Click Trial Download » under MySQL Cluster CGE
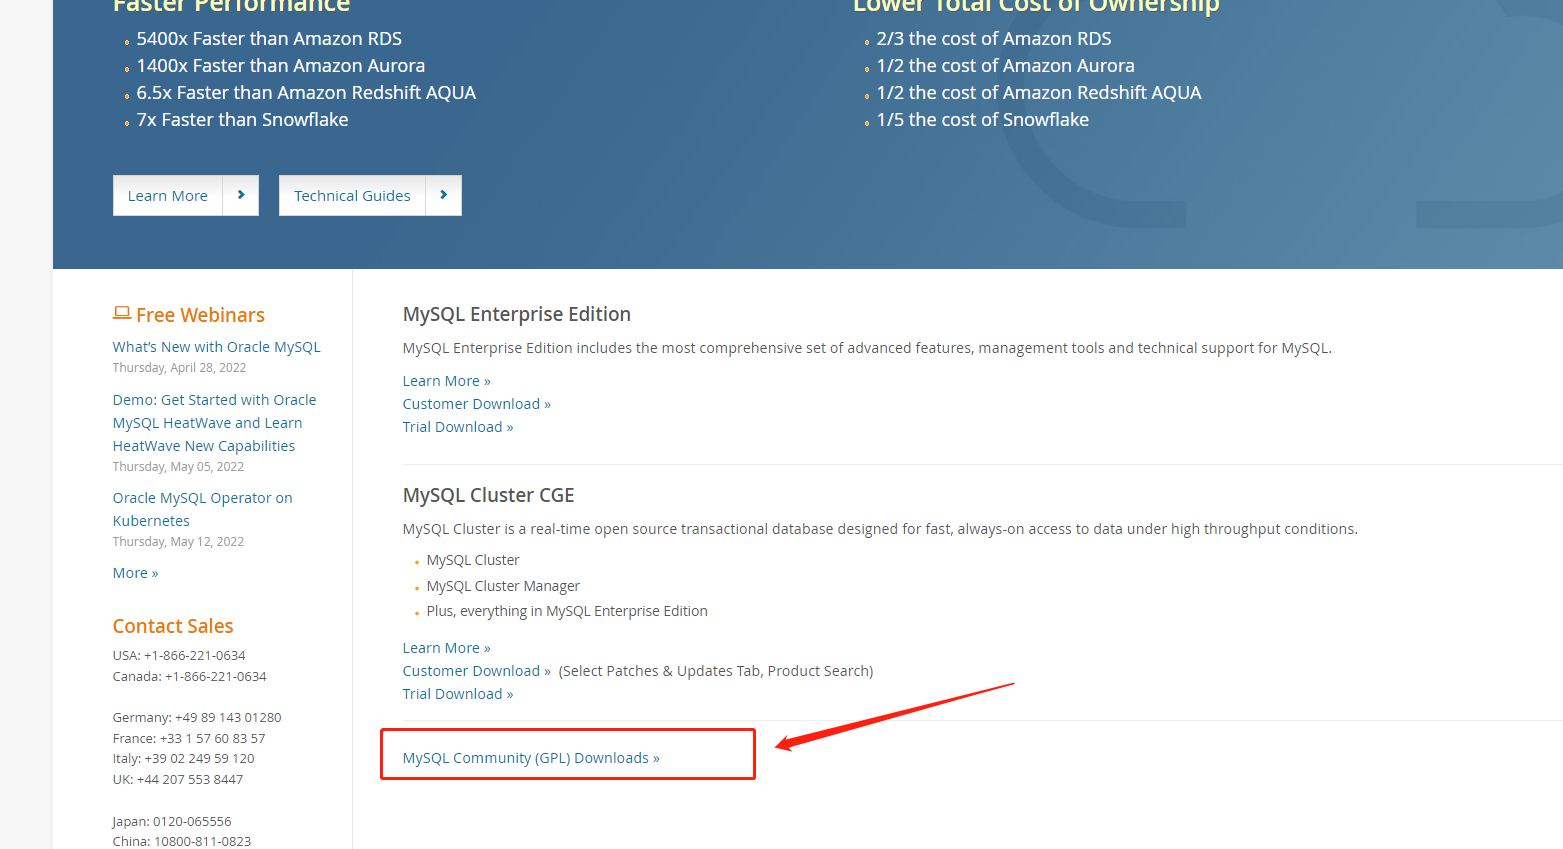Screen dimensions: 1563x849 [x=458, y=694]
